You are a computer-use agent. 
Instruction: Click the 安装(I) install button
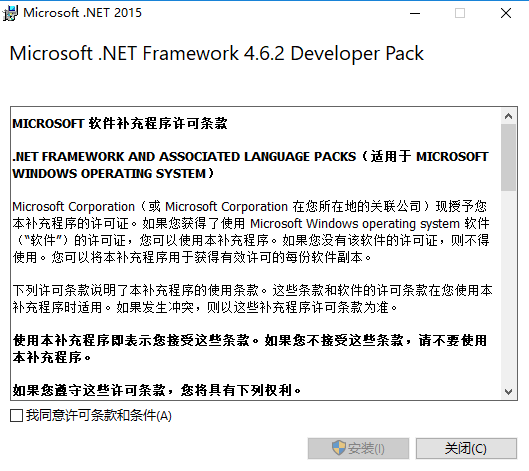(x=358, y=448)
